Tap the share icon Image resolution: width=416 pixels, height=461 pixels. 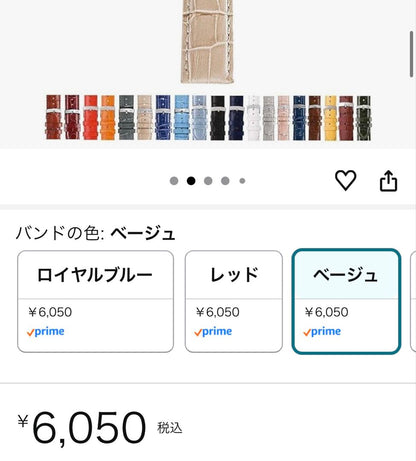[x=389, y=181]
